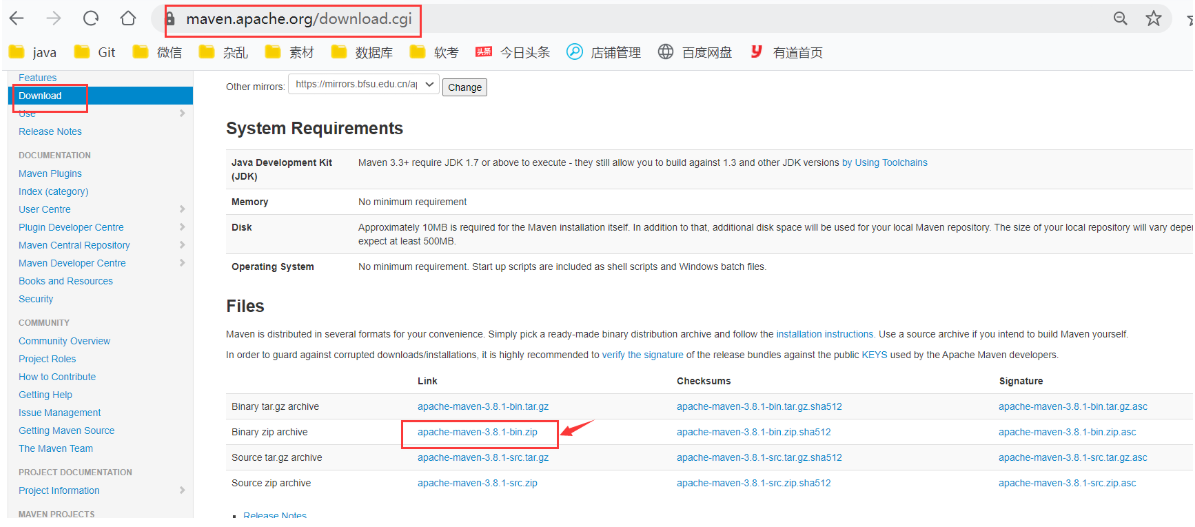The image size is (1195, 527).
Task: Open apache-maven-3.8.1-bin.zip.sha512 checksum
Action: (754, 432)
